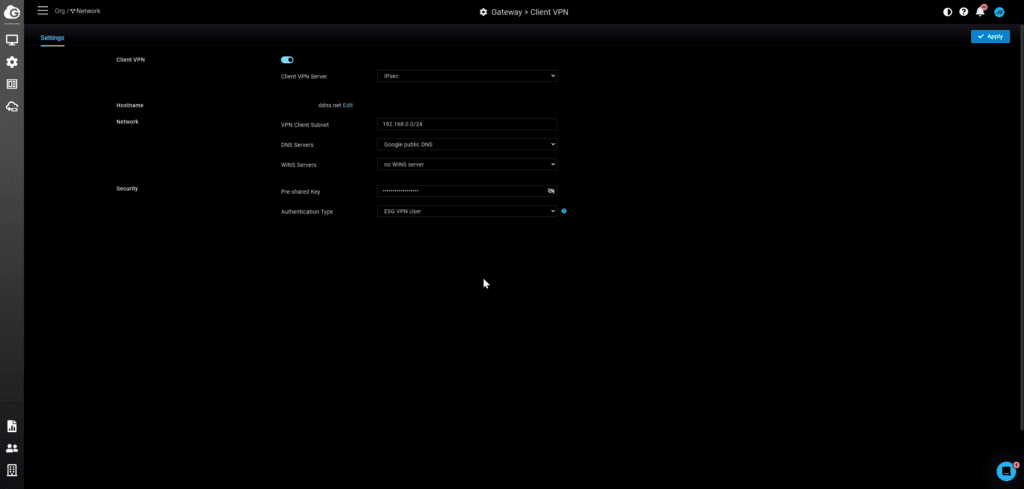Expand the DNS Servers dropdown
Viewport: 1024px width, 489px height.
(467, 144)
